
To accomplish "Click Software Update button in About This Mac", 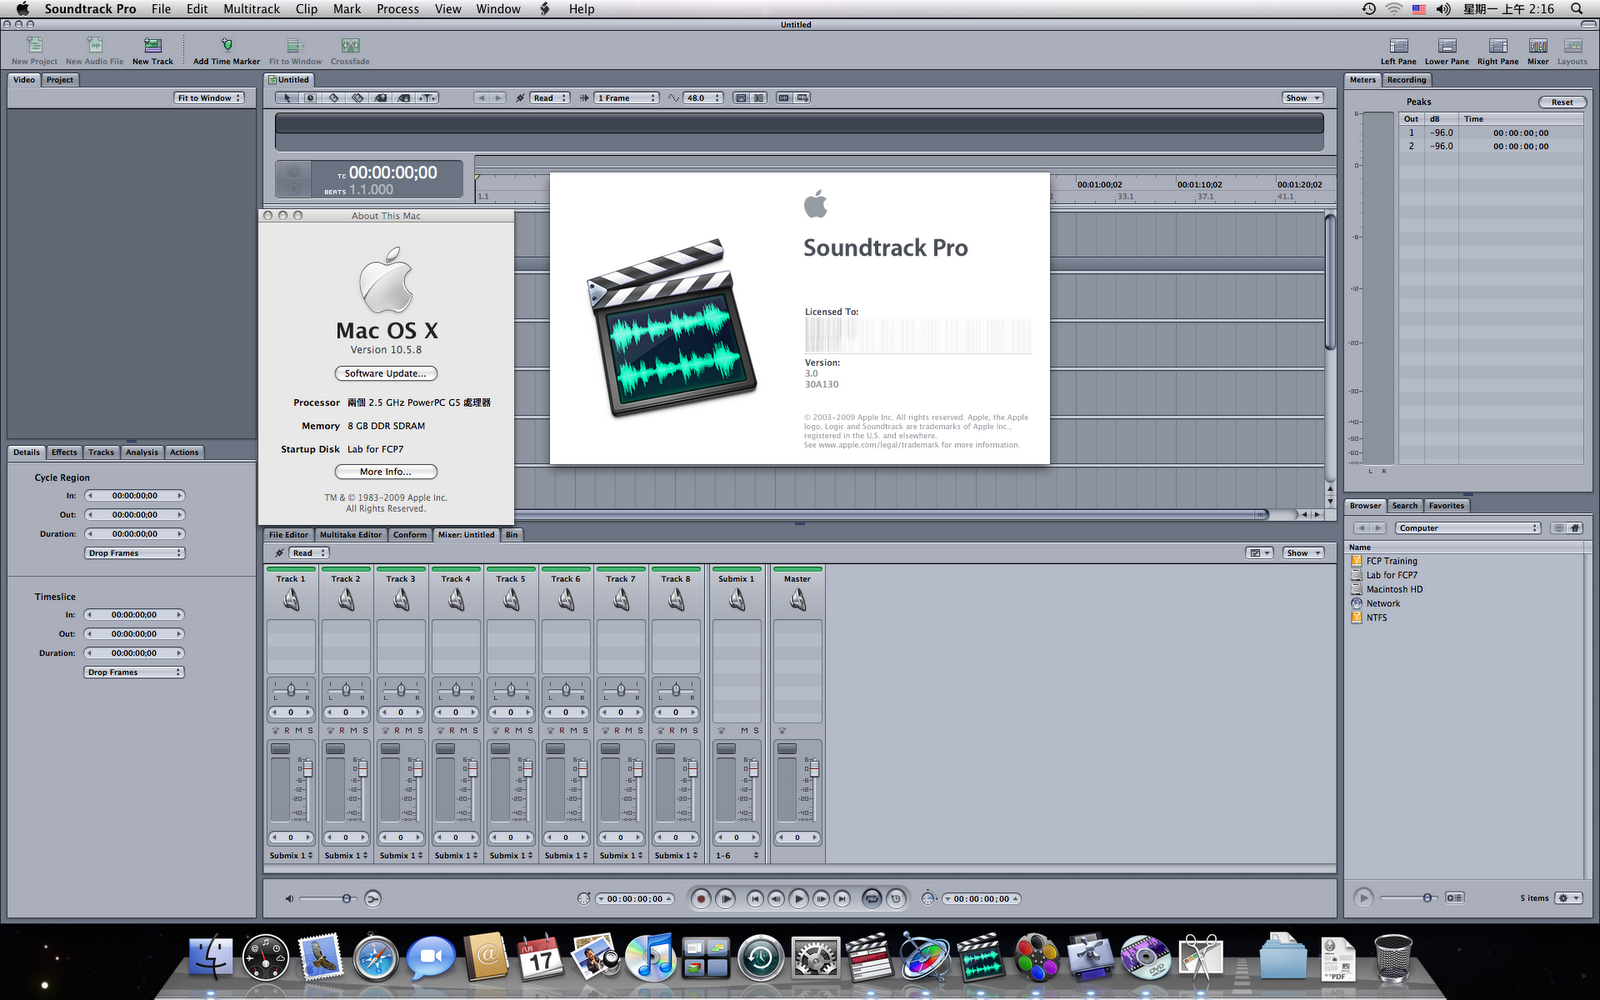I will point(386,373).
